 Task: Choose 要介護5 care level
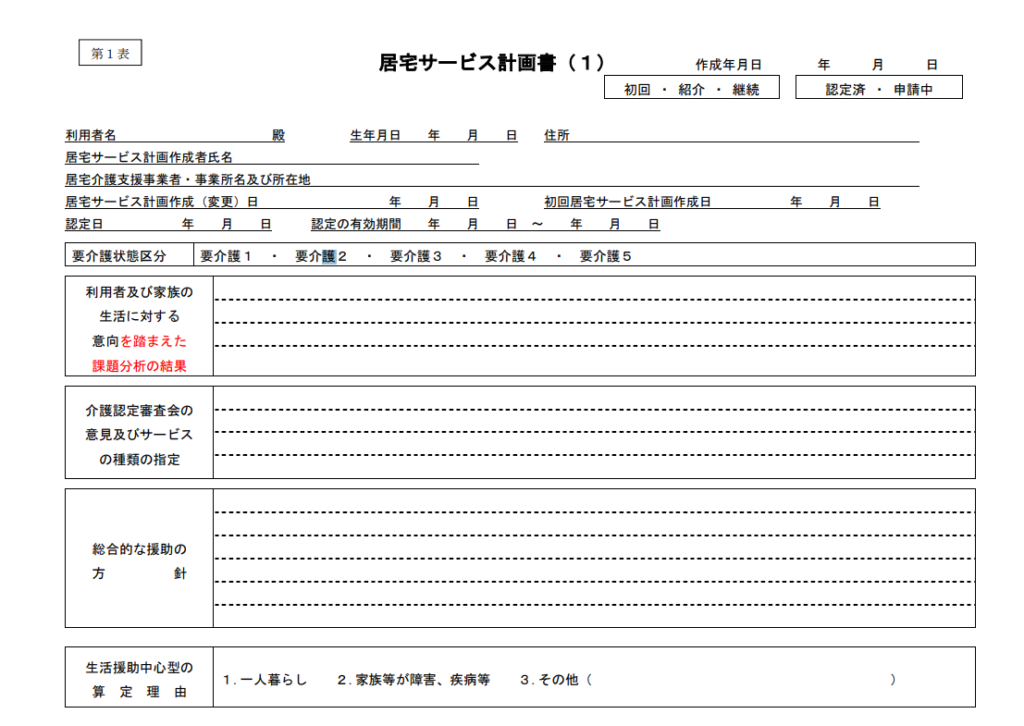[x=606, y=256]
